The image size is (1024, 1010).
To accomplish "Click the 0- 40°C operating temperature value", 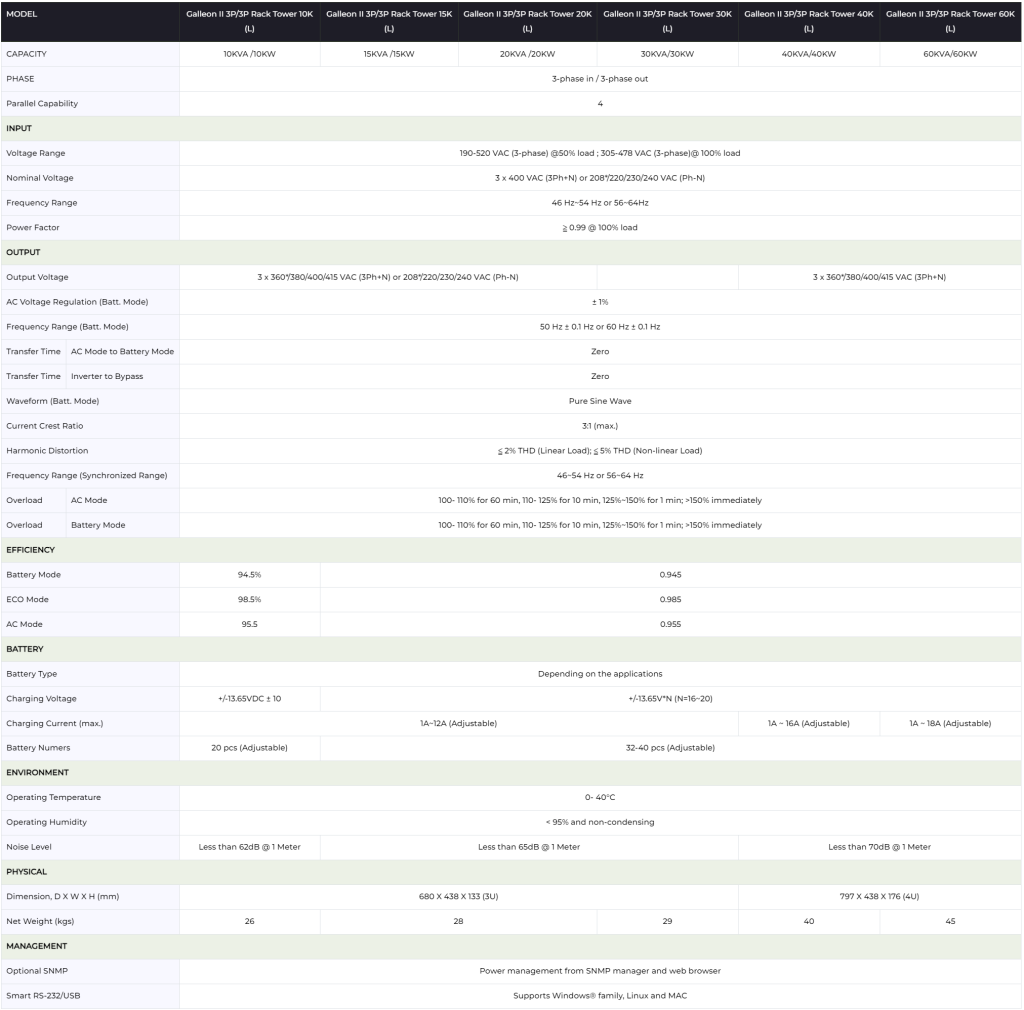I will (x=600, y=798).
